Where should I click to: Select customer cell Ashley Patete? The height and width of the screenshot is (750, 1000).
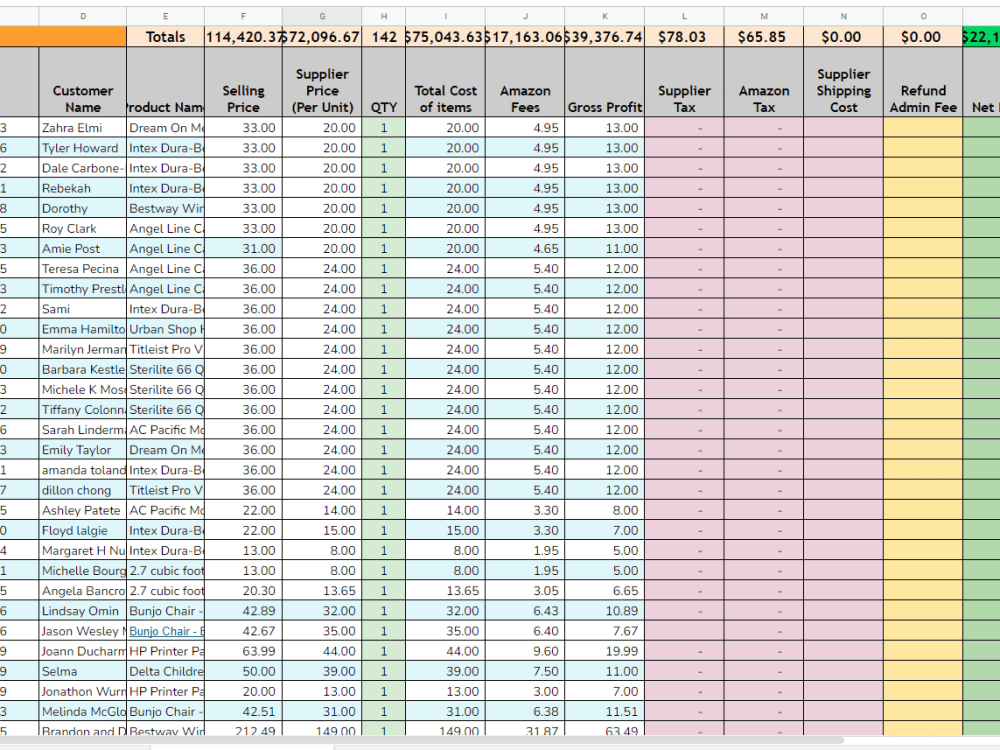pos(83,510)
